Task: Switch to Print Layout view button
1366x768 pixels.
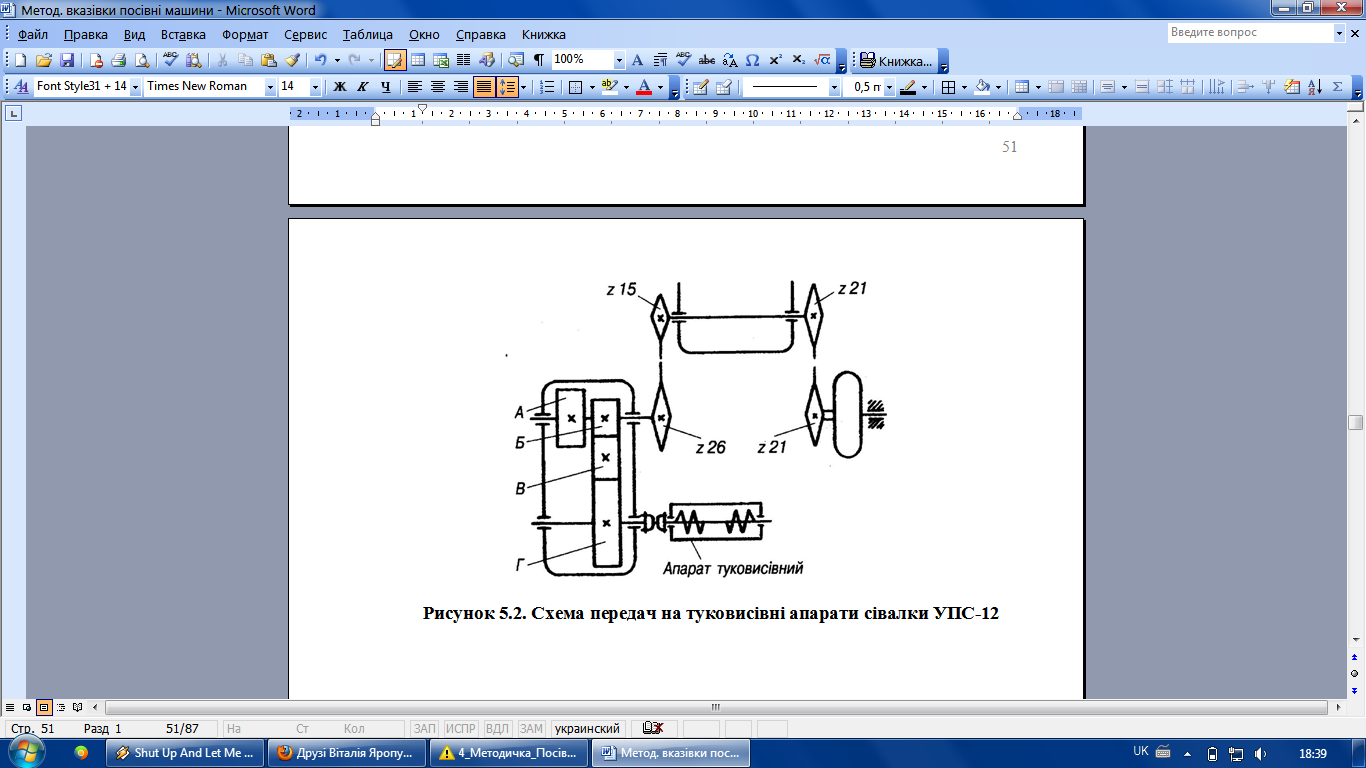Action: click(x=44, y=706)
